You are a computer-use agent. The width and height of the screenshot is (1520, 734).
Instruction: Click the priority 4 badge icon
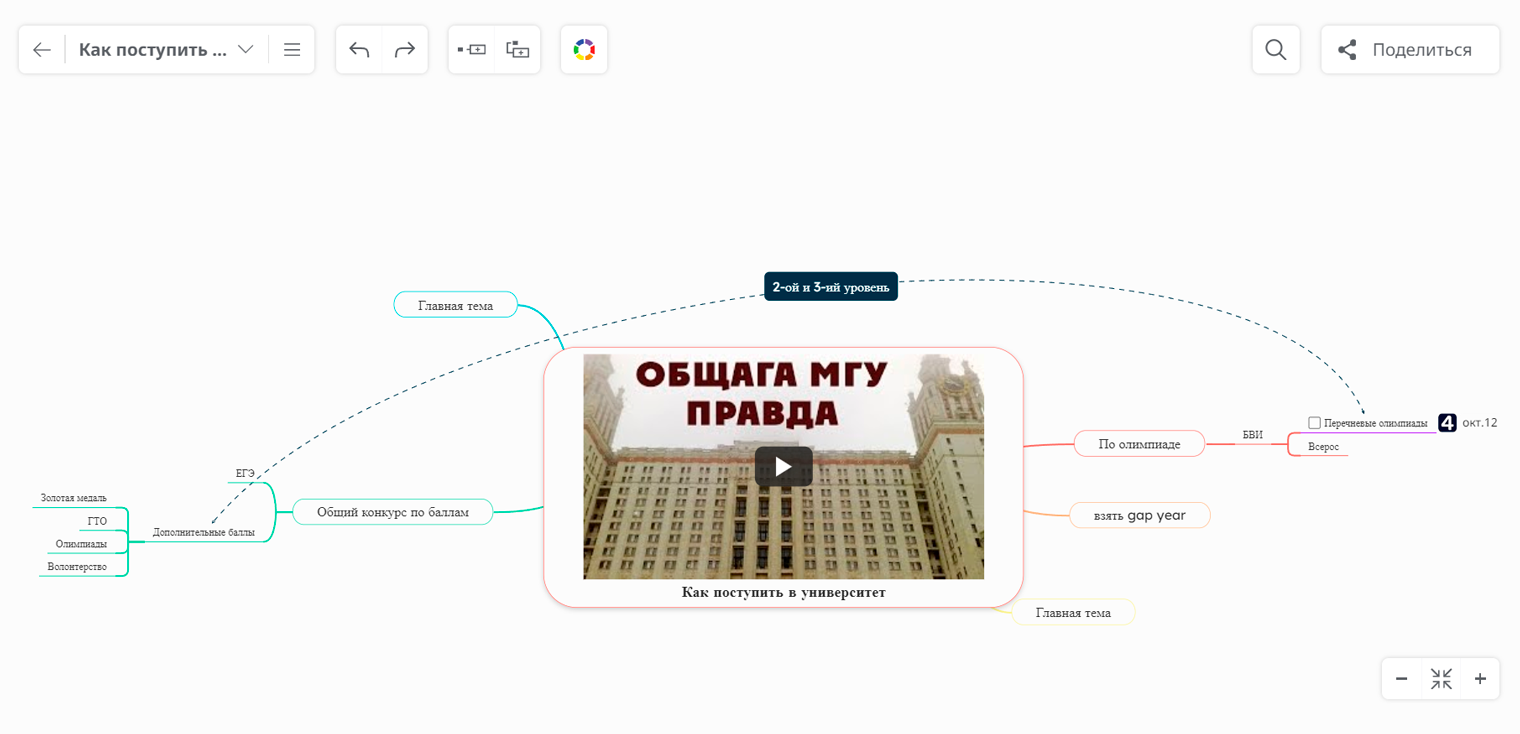point(1447,423)
